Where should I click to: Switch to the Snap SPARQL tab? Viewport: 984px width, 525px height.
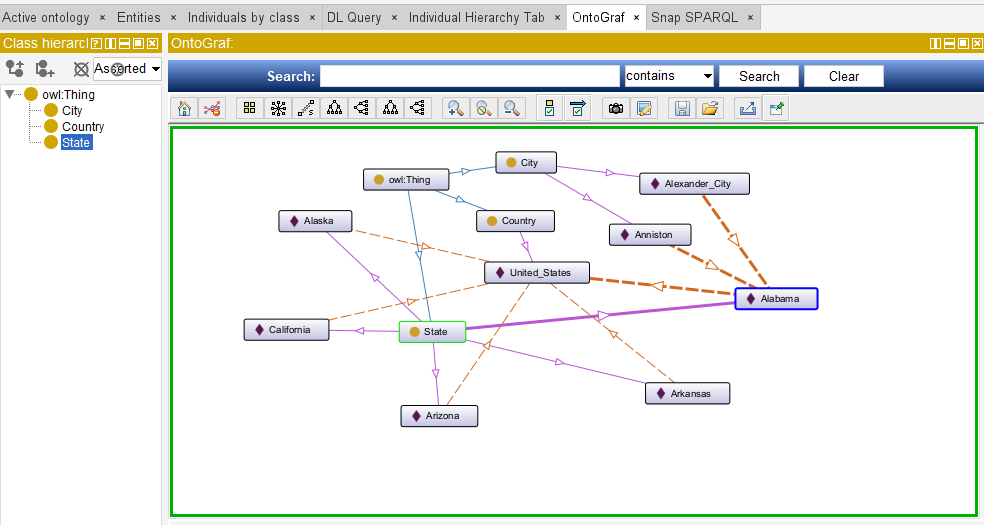pos(695,18)
